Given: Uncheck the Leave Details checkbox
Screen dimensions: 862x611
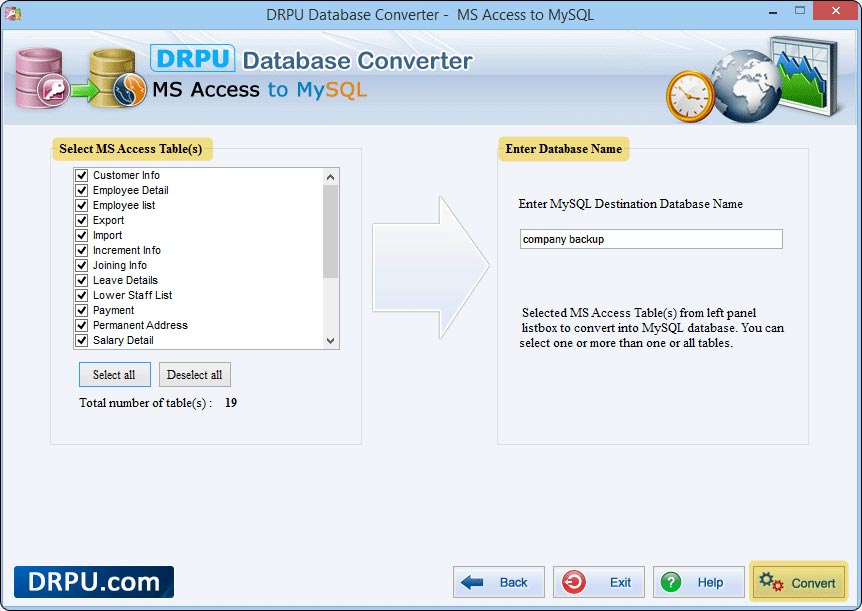Looking at the screenshot, I should 82,280.
